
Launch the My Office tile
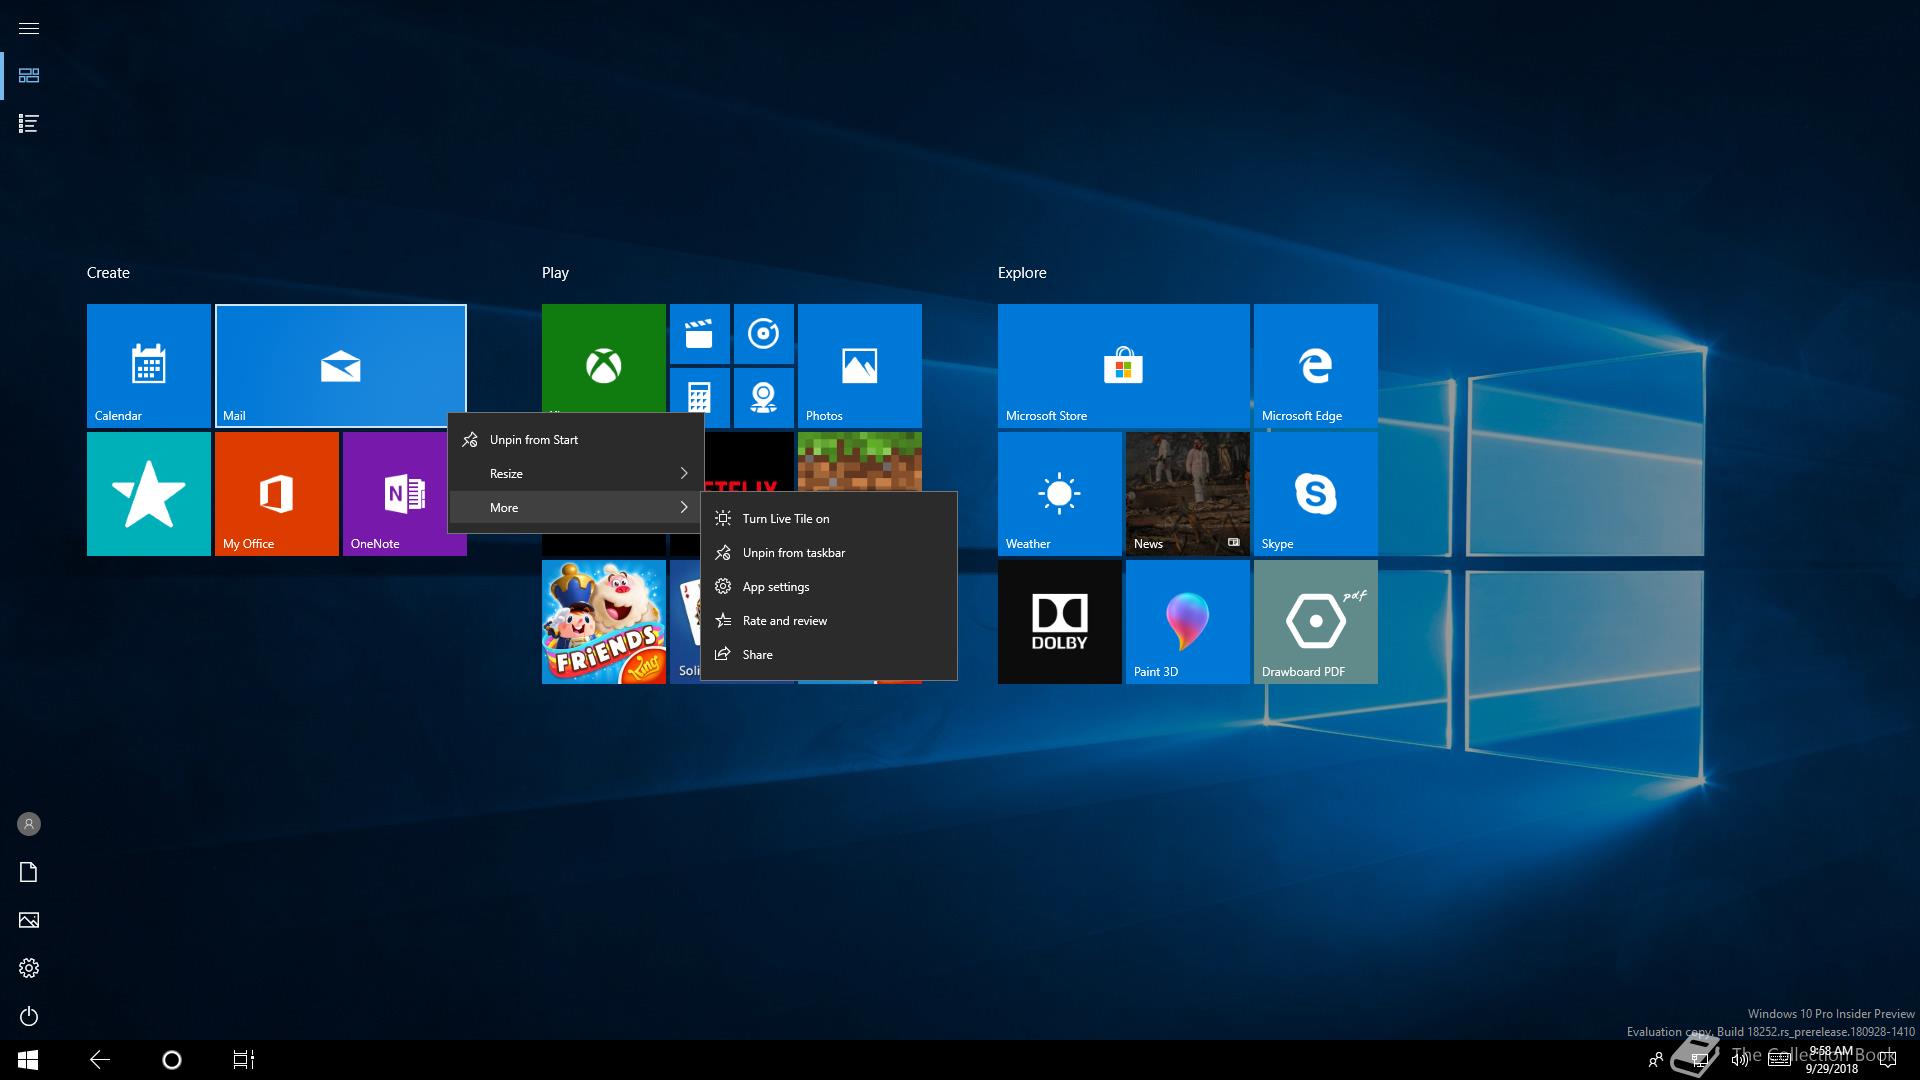277,494
